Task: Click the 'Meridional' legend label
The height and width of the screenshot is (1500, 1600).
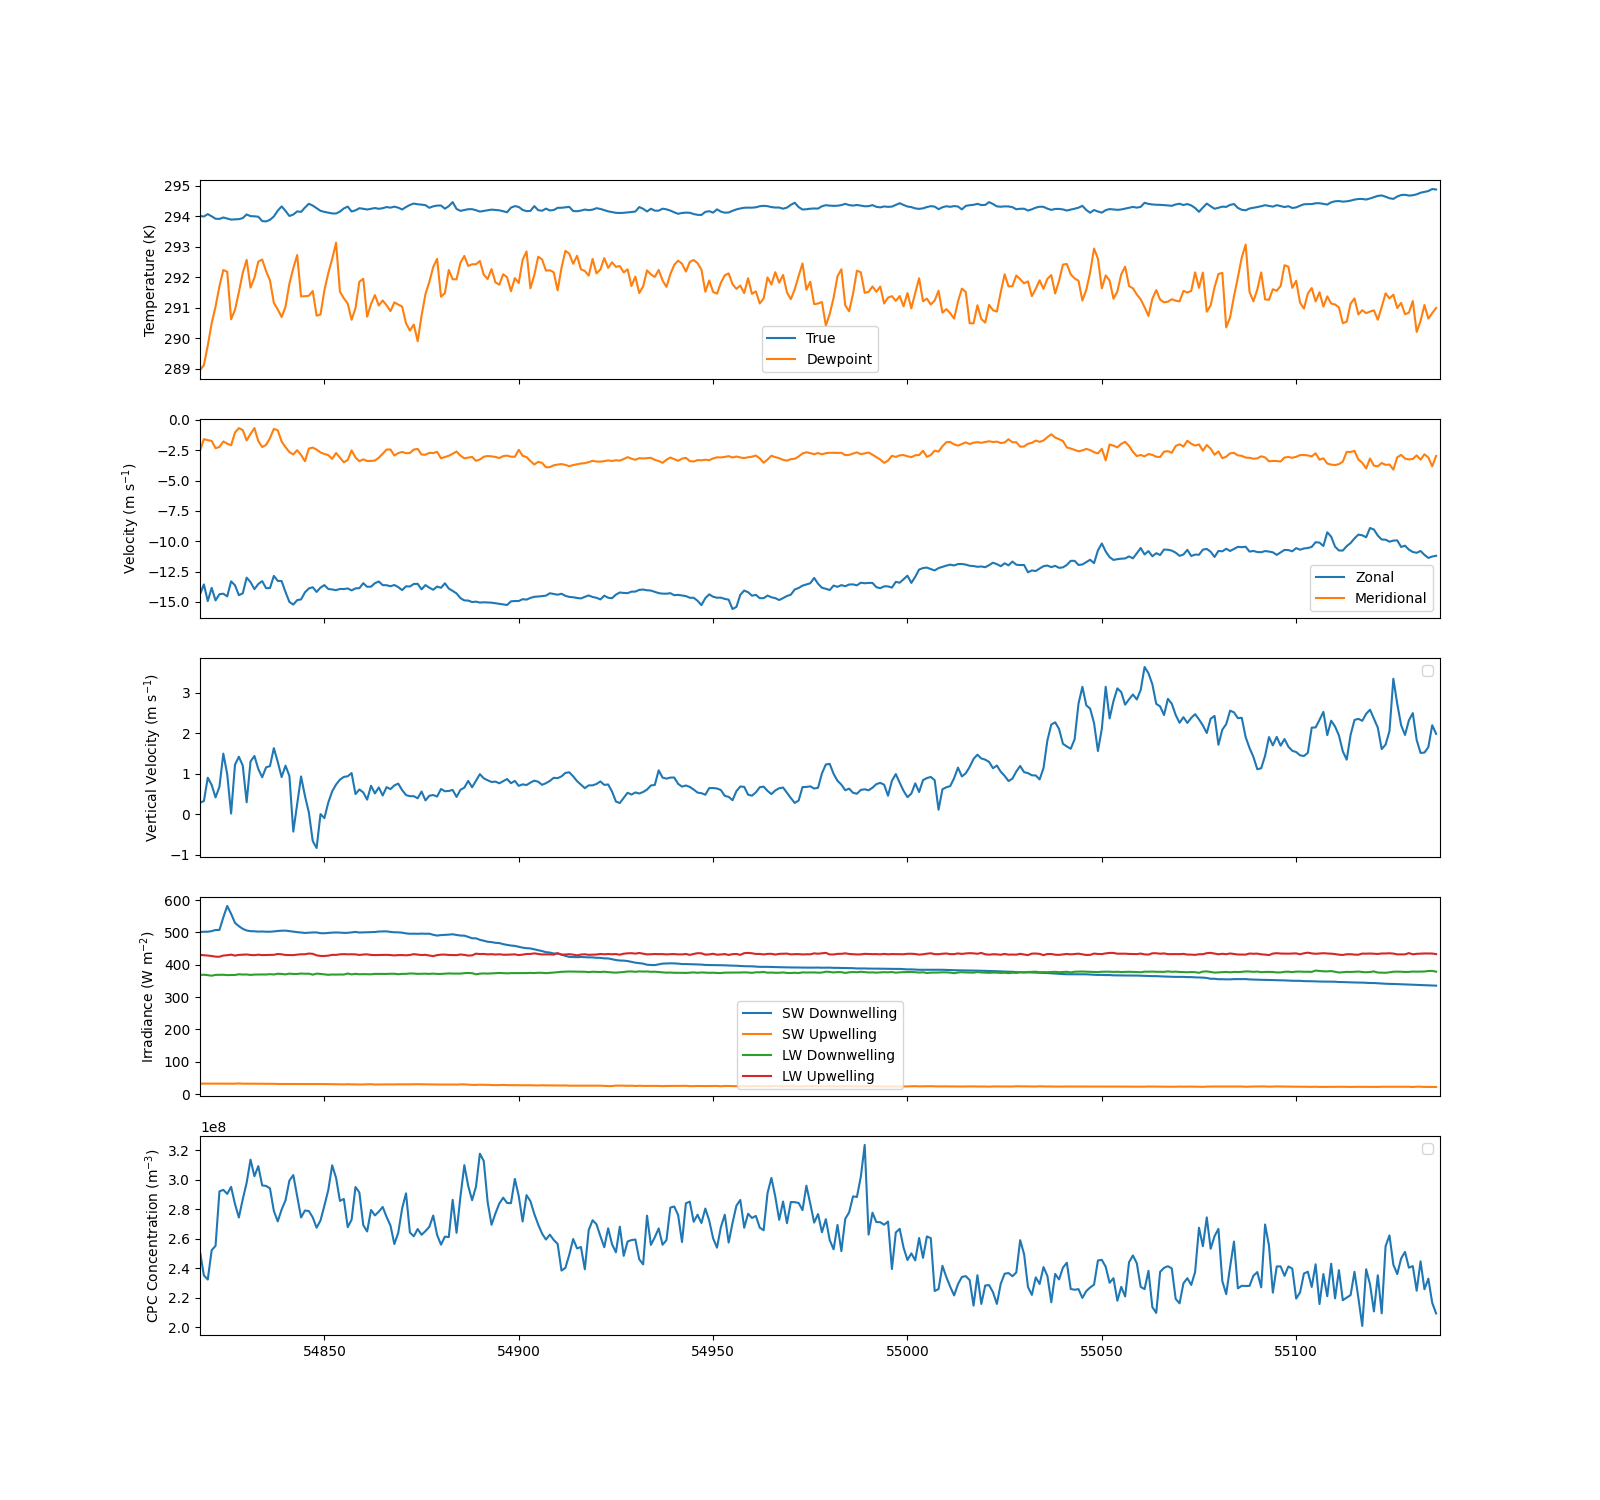Action: tap(1390, 598)
